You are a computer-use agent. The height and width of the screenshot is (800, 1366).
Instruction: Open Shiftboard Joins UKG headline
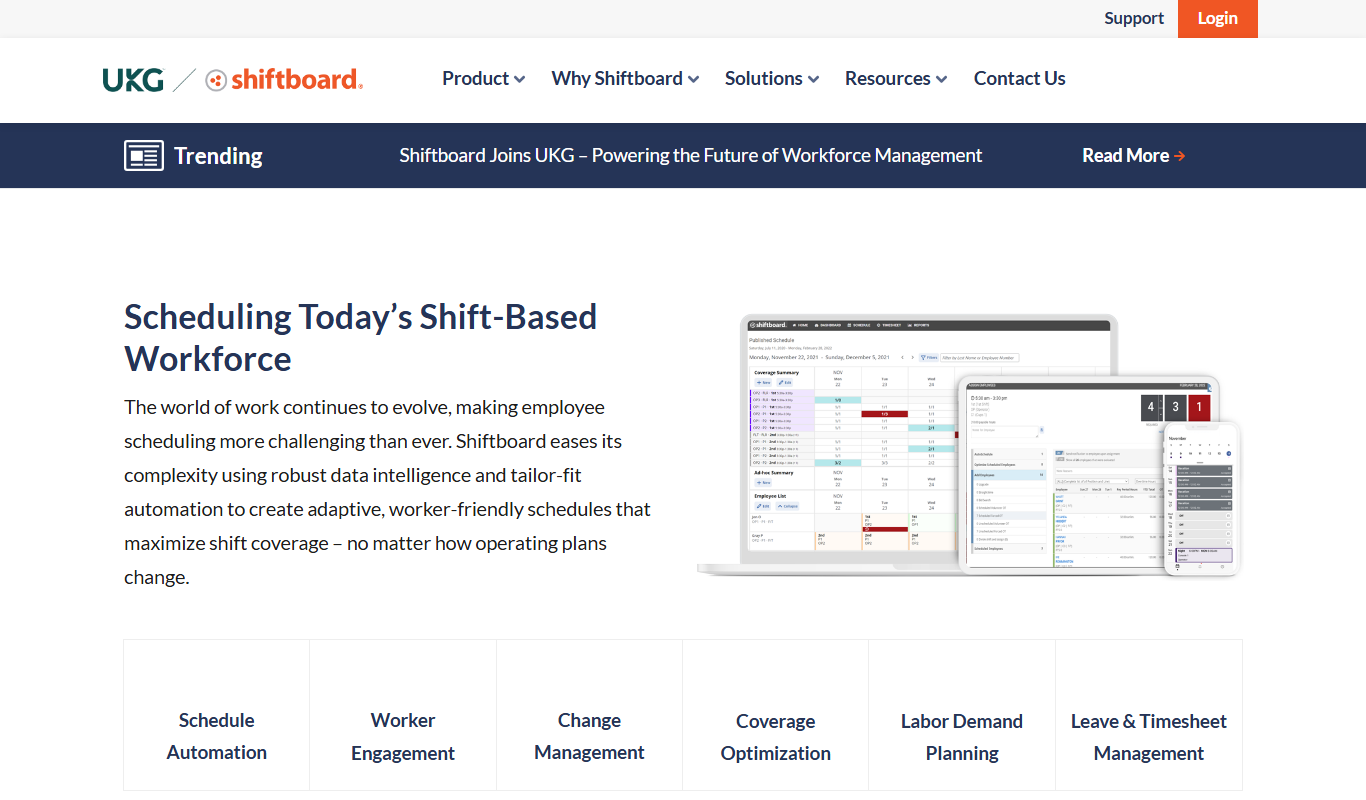691,155
